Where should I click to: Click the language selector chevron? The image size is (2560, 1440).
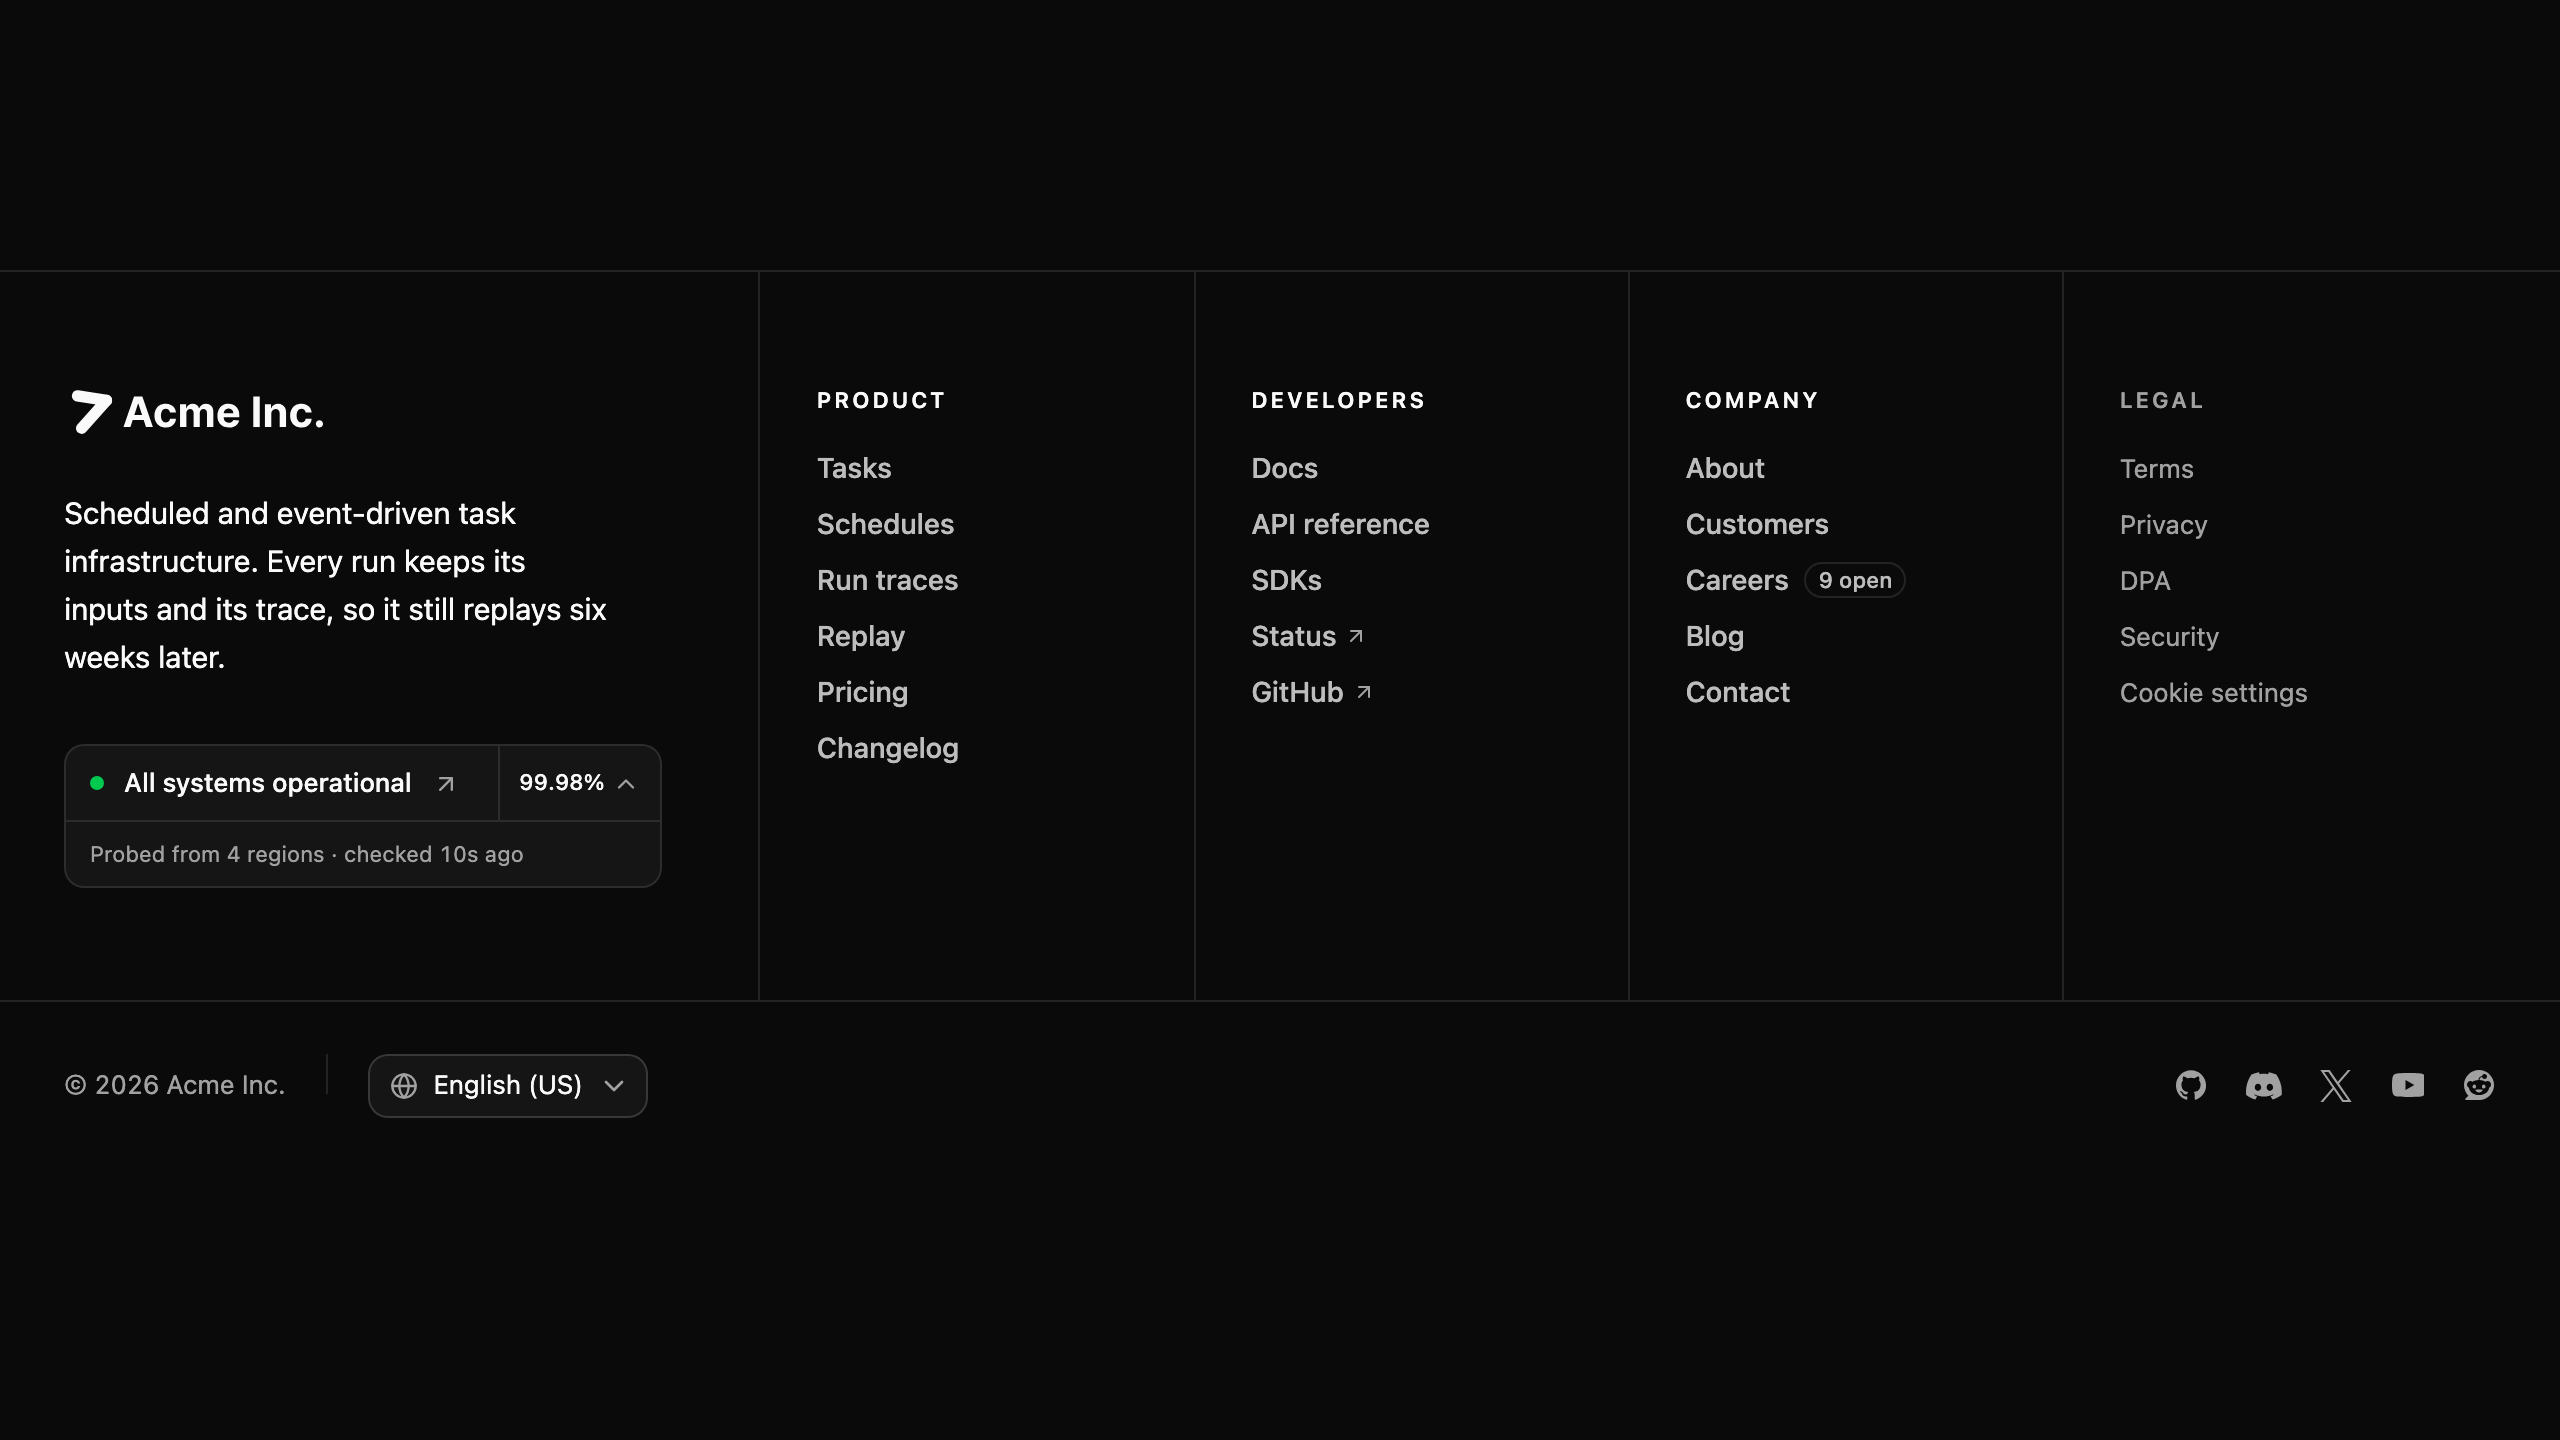(614, 1086)
